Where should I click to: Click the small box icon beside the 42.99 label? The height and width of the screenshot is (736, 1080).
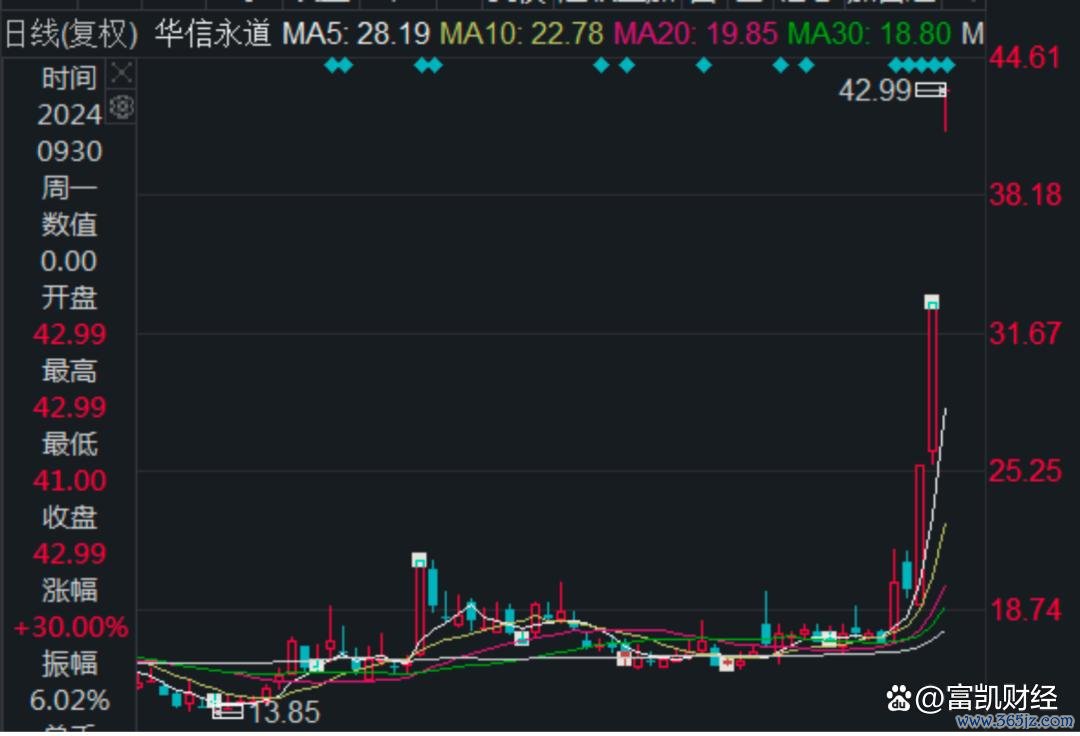click(x=931, y=91)
